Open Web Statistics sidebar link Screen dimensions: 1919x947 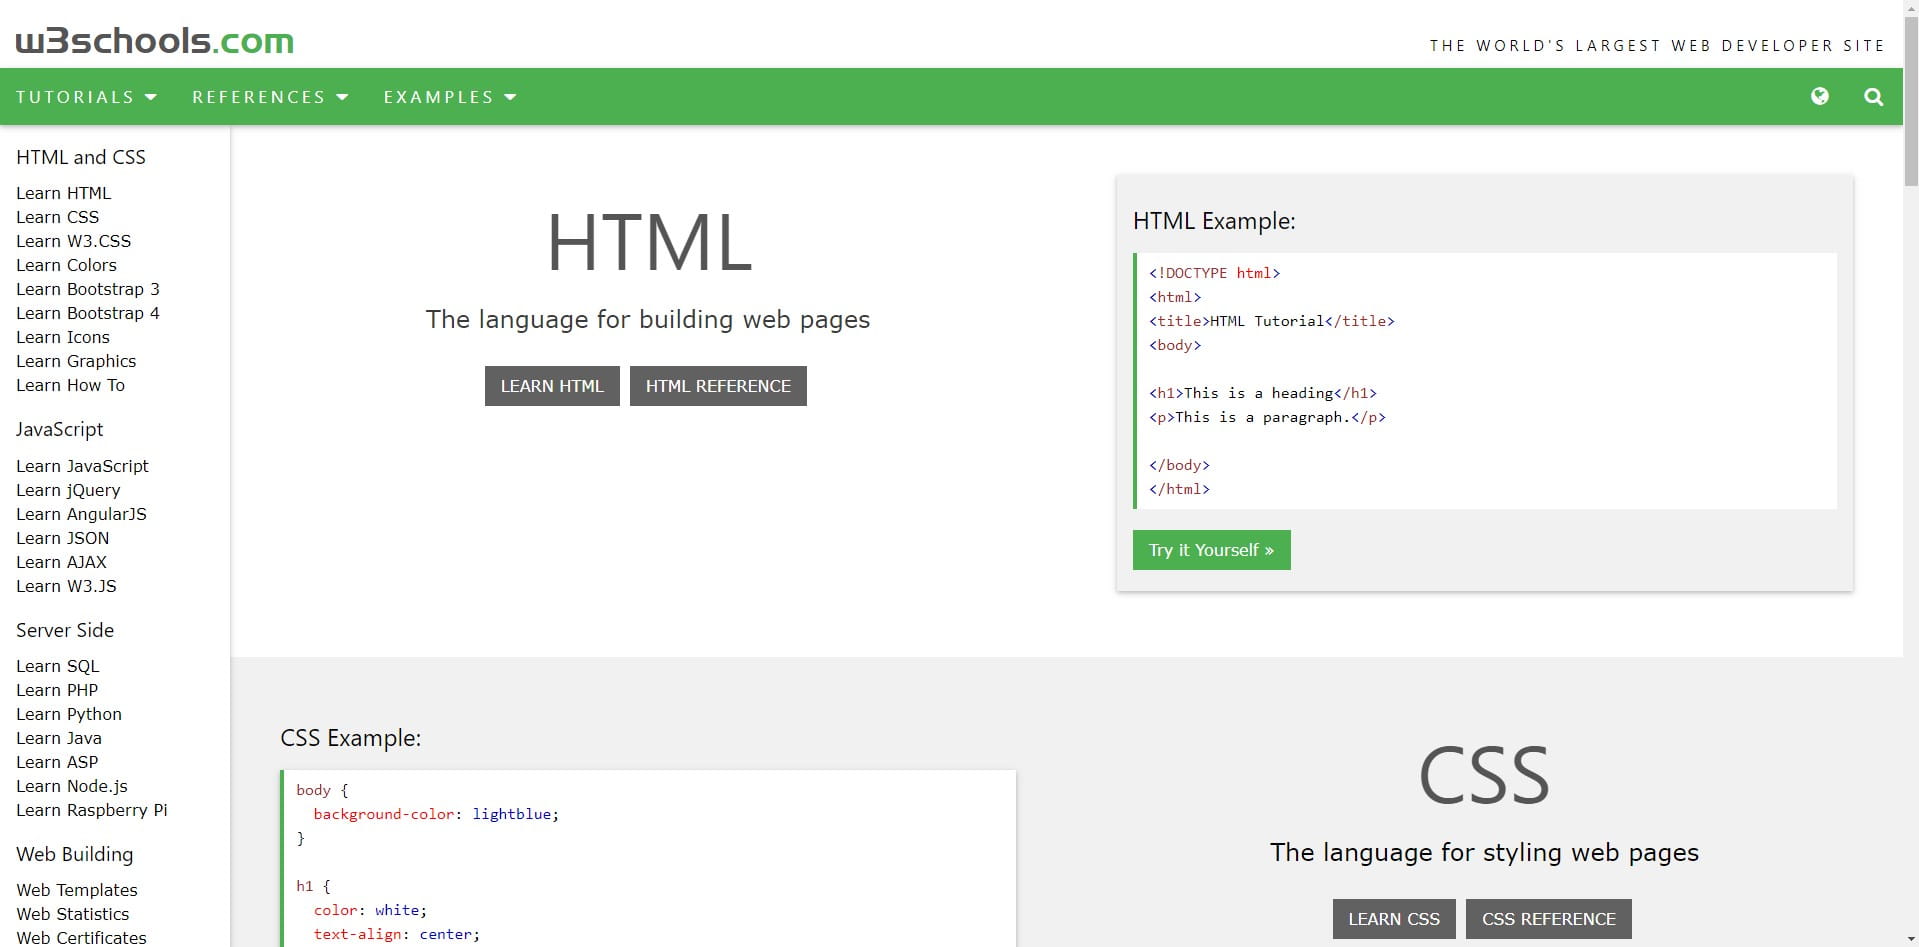click(x=73, y=914)
